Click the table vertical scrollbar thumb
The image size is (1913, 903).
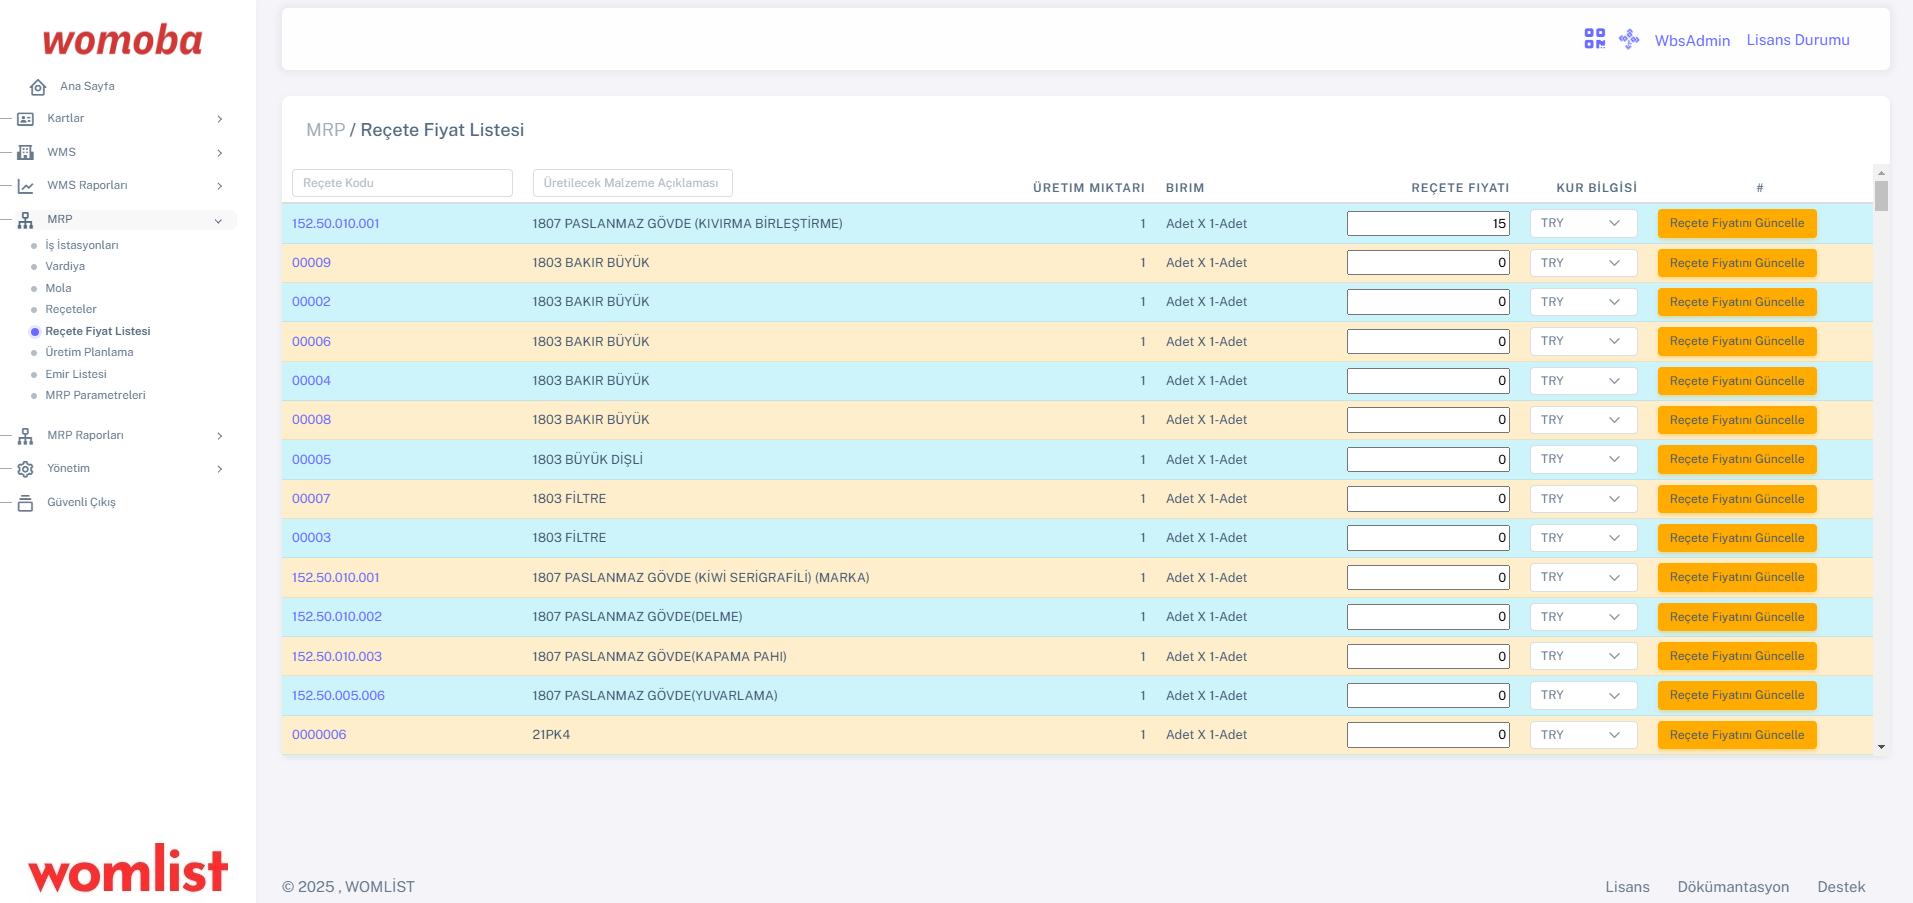1881,195
